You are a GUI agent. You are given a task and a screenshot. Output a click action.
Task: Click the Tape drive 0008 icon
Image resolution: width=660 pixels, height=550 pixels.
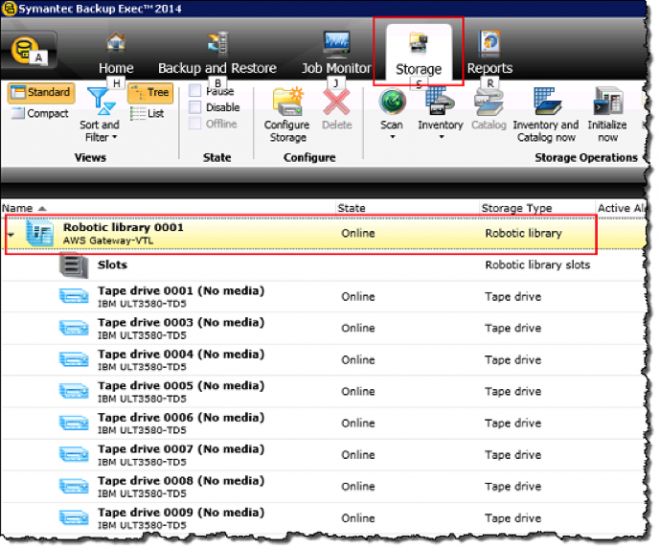click(74, 486)
